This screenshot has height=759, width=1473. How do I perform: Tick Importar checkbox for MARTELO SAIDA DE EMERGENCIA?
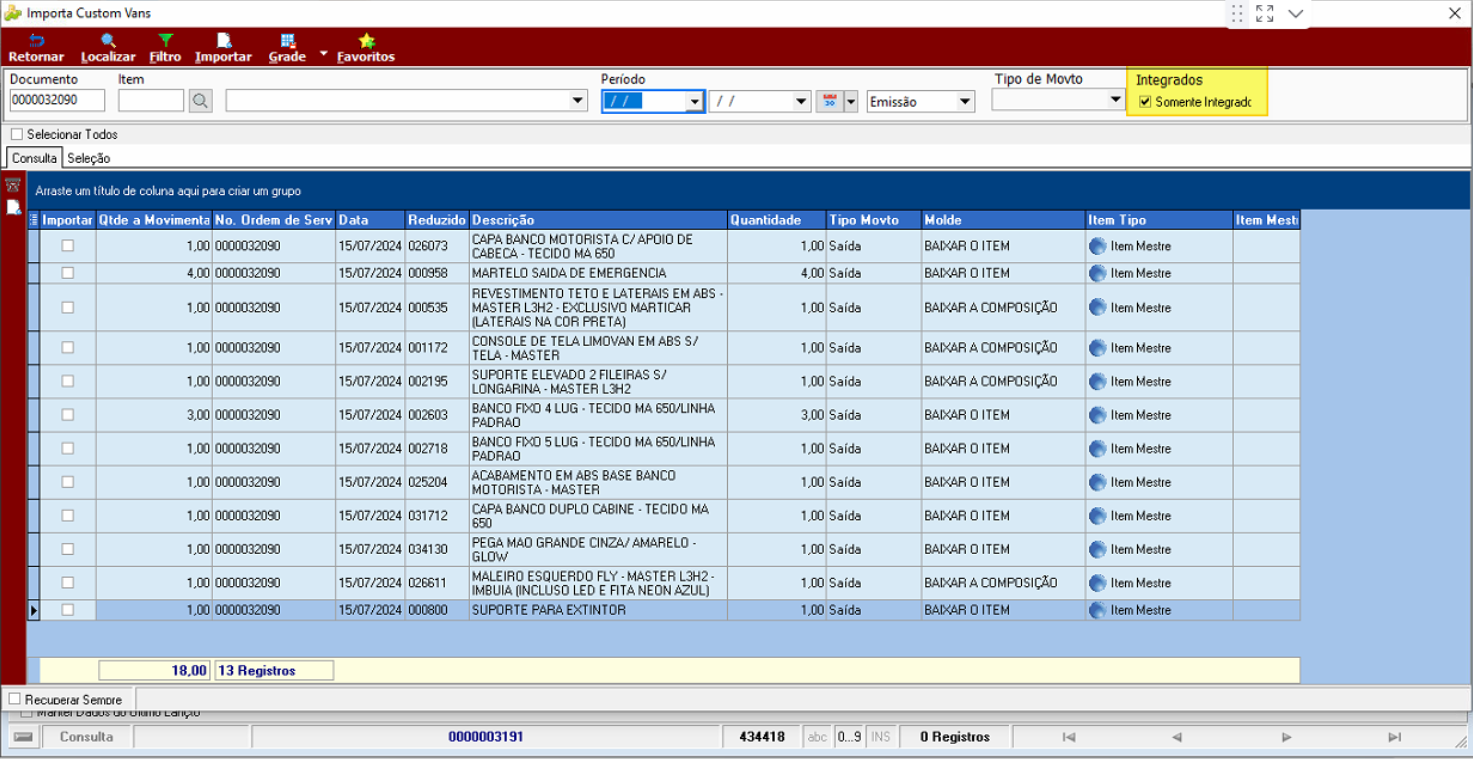(x=68, y=273)
